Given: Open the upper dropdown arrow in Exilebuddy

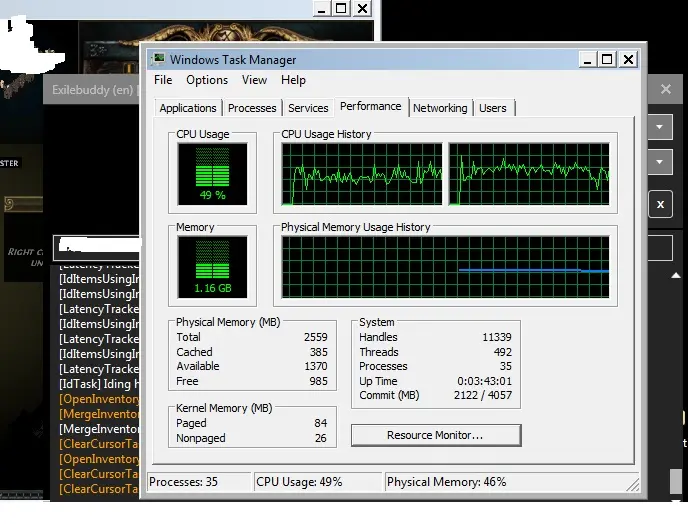Looking at the screenshot, I should (659, 127).
